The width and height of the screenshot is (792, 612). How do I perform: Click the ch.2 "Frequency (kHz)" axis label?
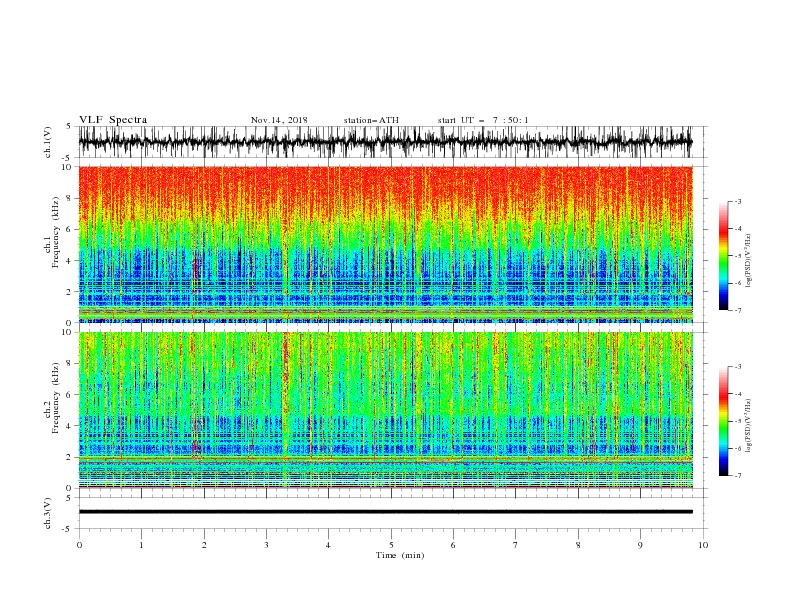point(56,398)
